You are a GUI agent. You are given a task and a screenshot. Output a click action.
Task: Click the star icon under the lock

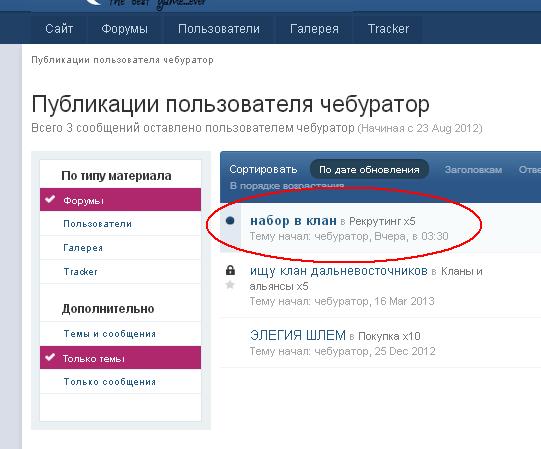pyautogui.click(x=230, y=285)
